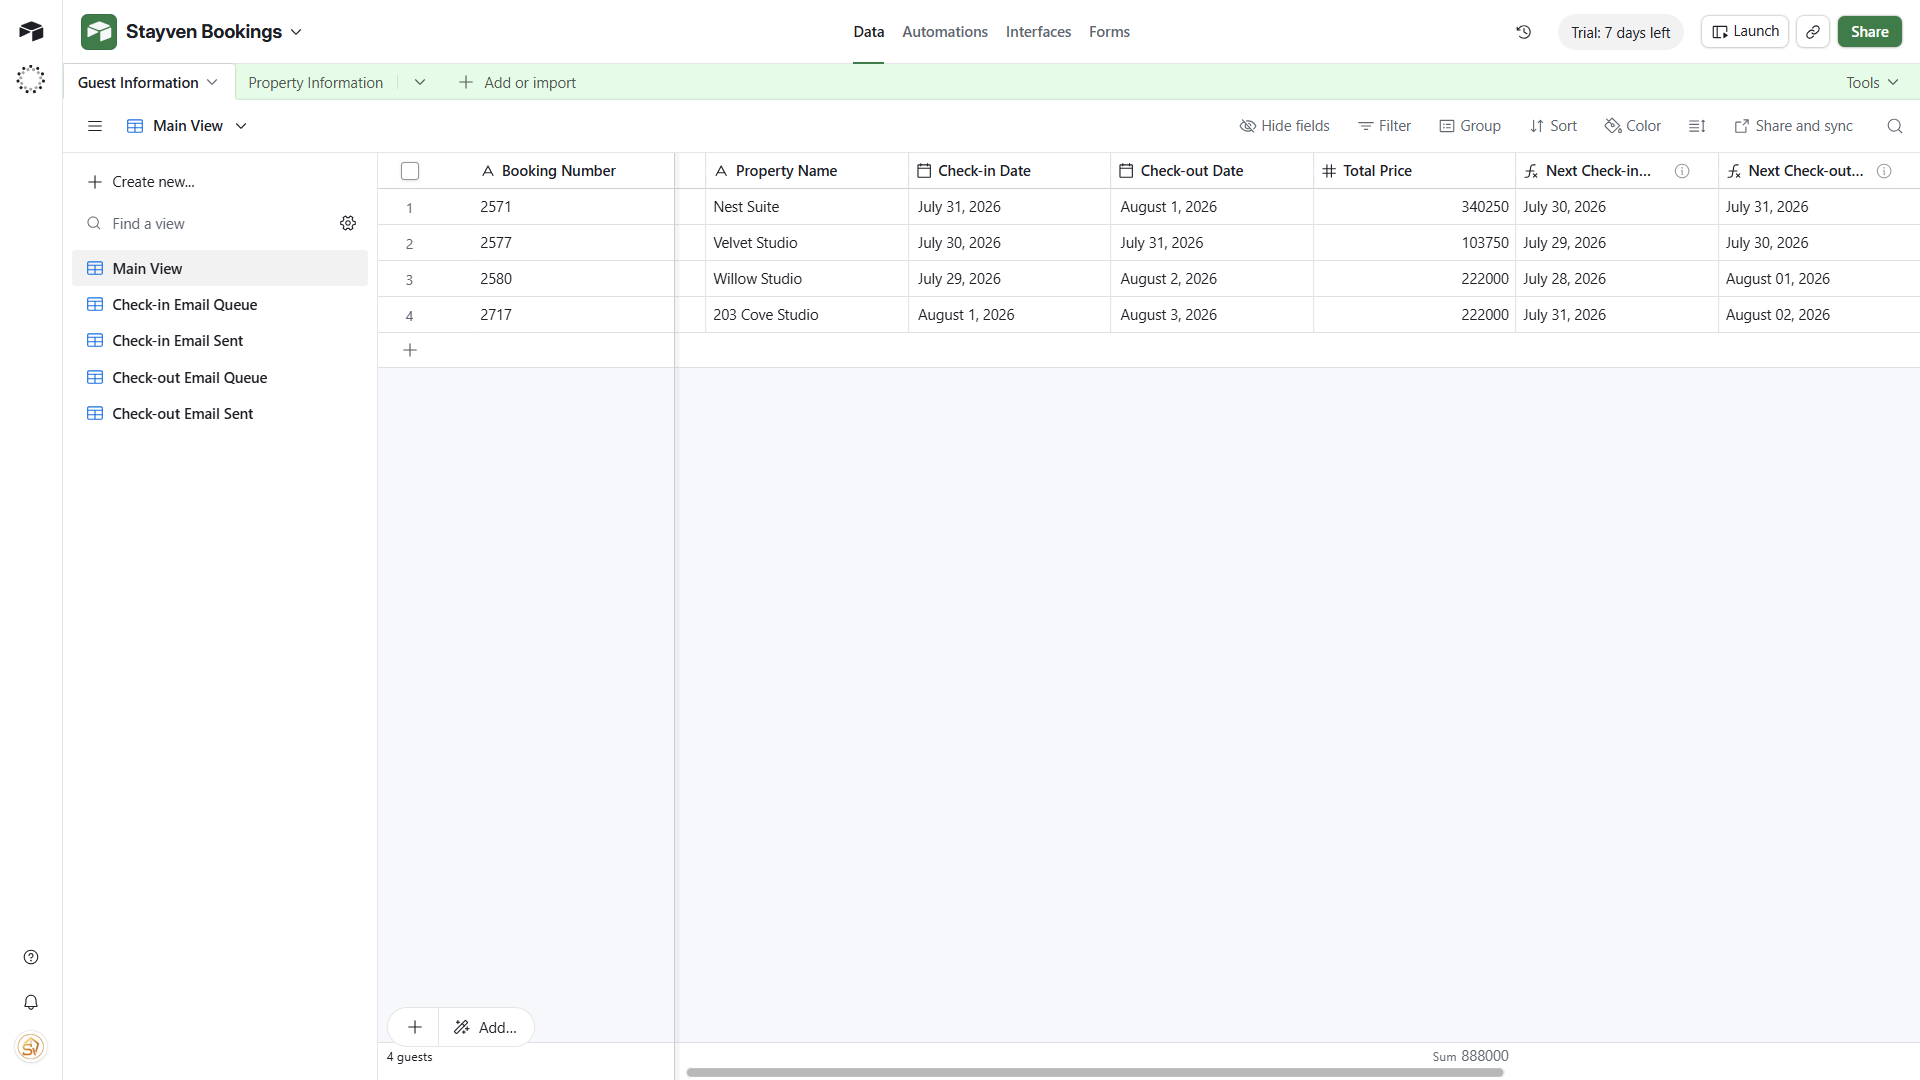
Task: Open notifications bell icon
Action: point(31,1002)
